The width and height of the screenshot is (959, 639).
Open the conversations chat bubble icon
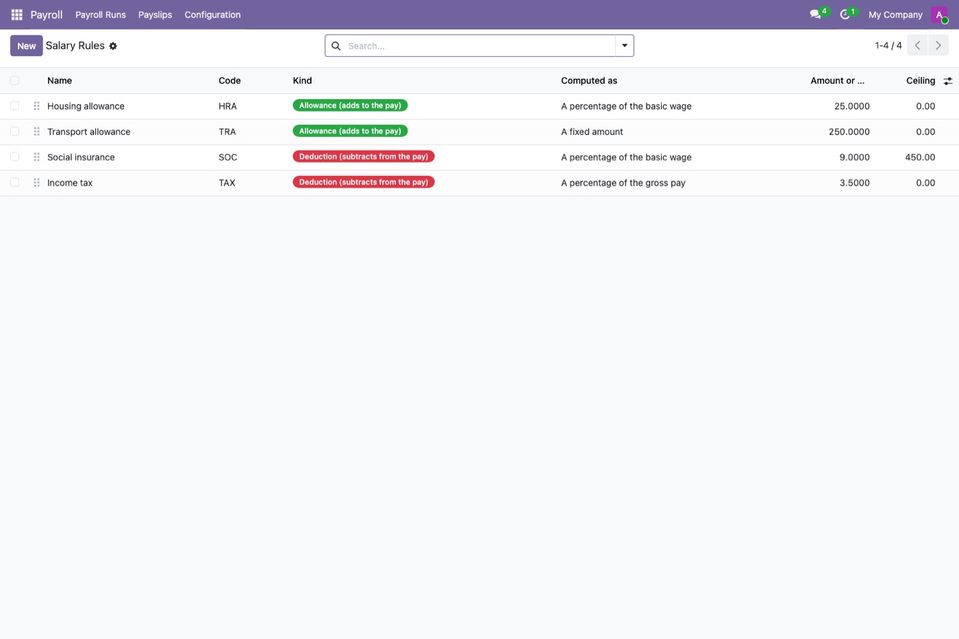coord(815,14)
